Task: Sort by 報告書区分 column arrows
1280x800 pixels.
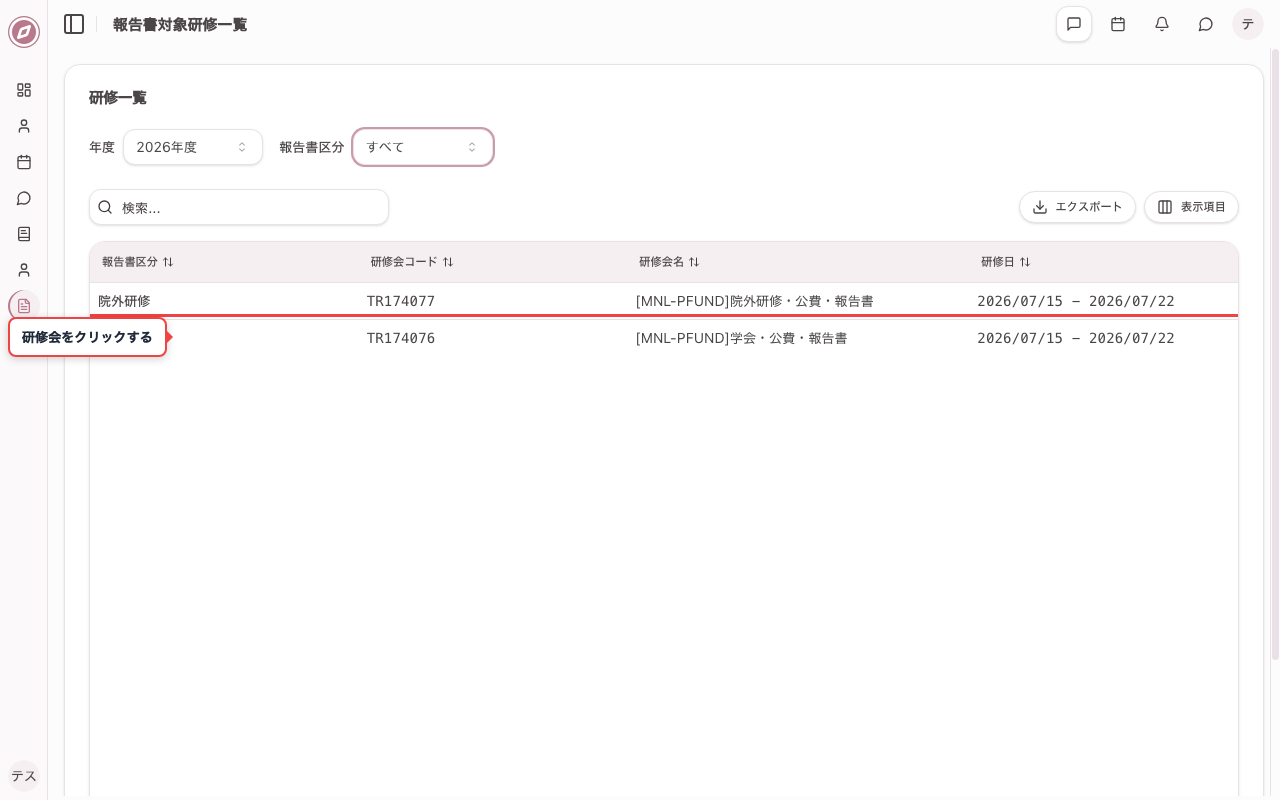Action: coord(168,262)
